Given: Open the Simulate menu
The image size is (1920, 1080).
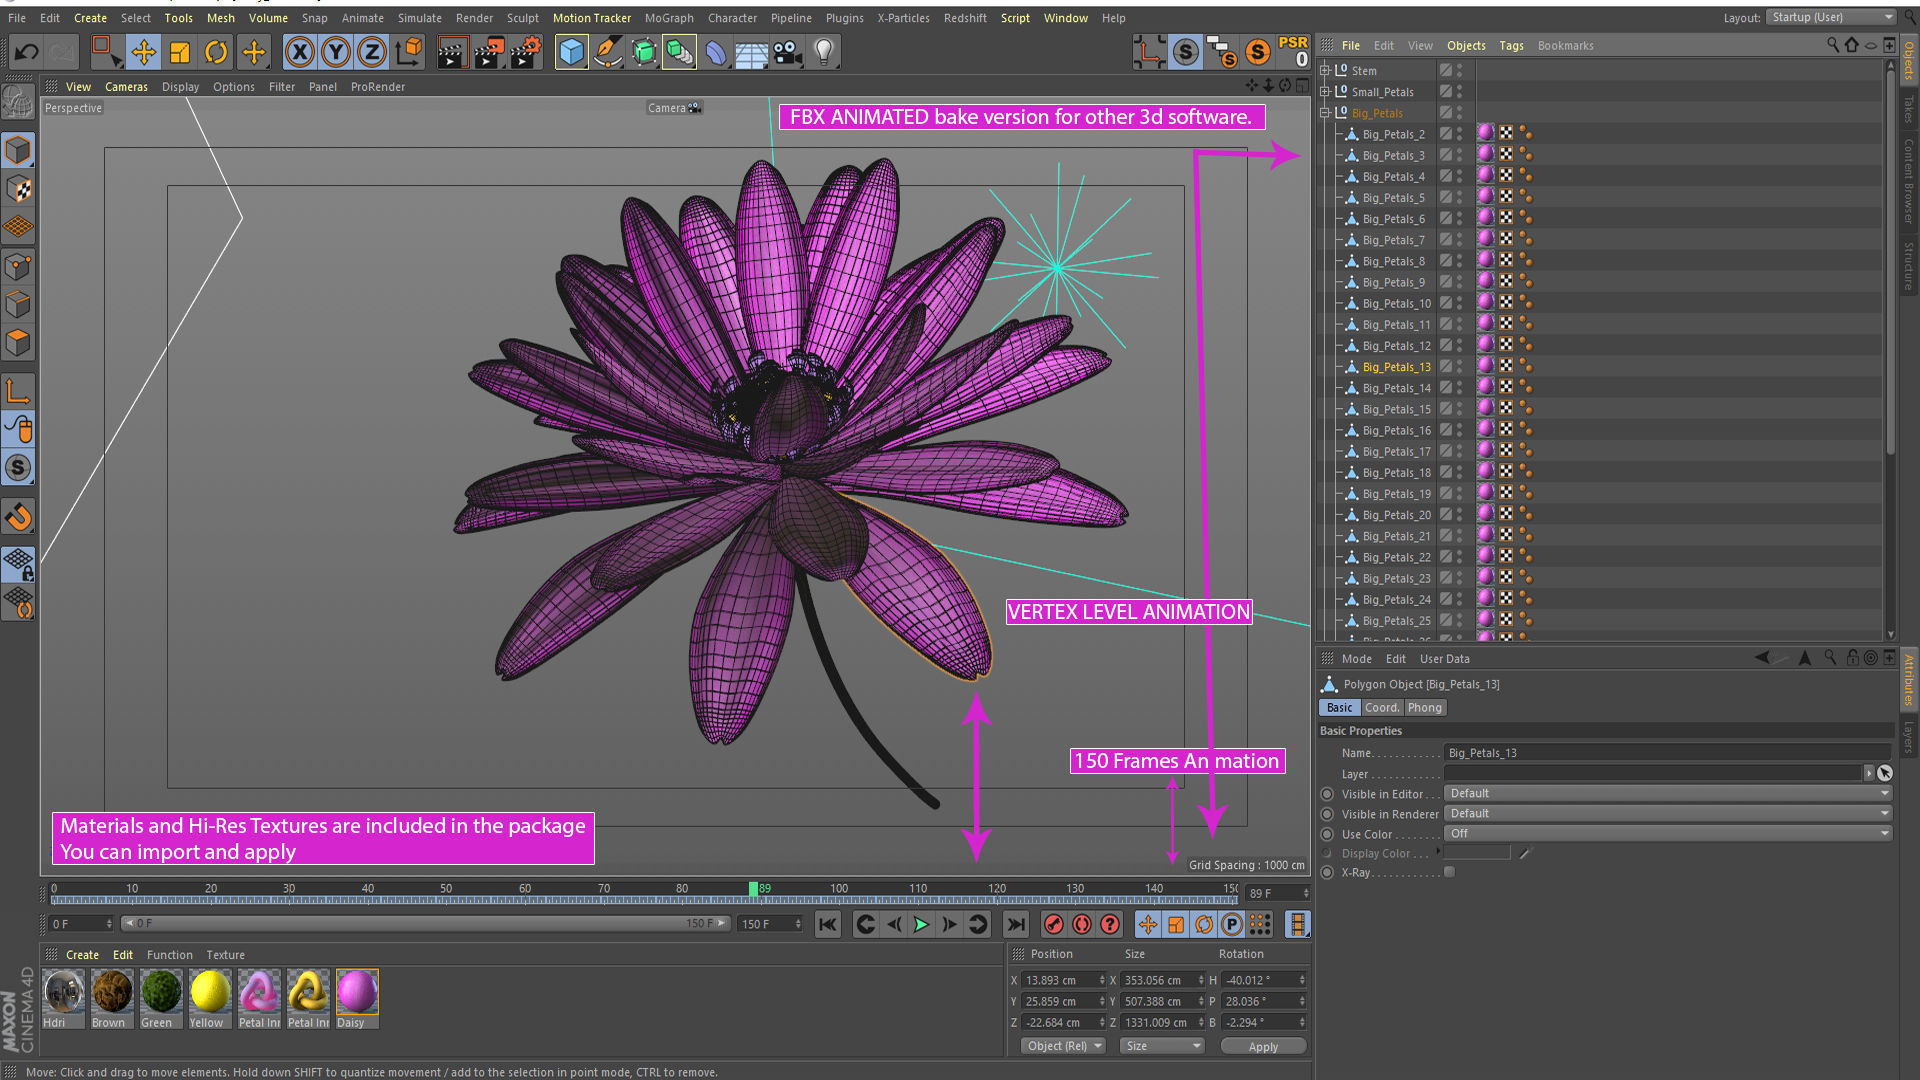Looking at the screenshot, I should point(419,18).
